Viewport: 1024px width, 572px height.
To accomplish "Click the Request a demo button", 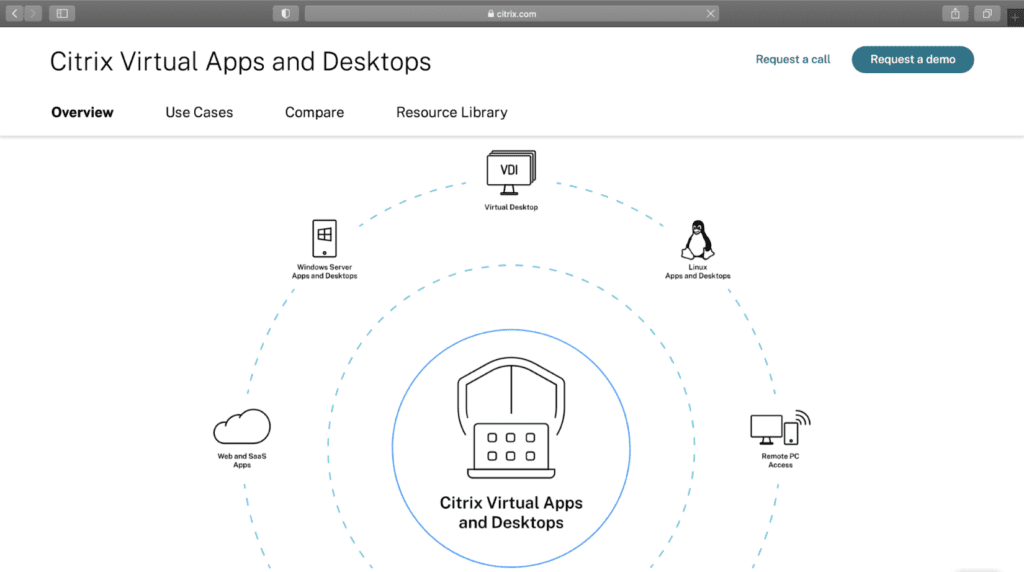I will click(912, 59).
